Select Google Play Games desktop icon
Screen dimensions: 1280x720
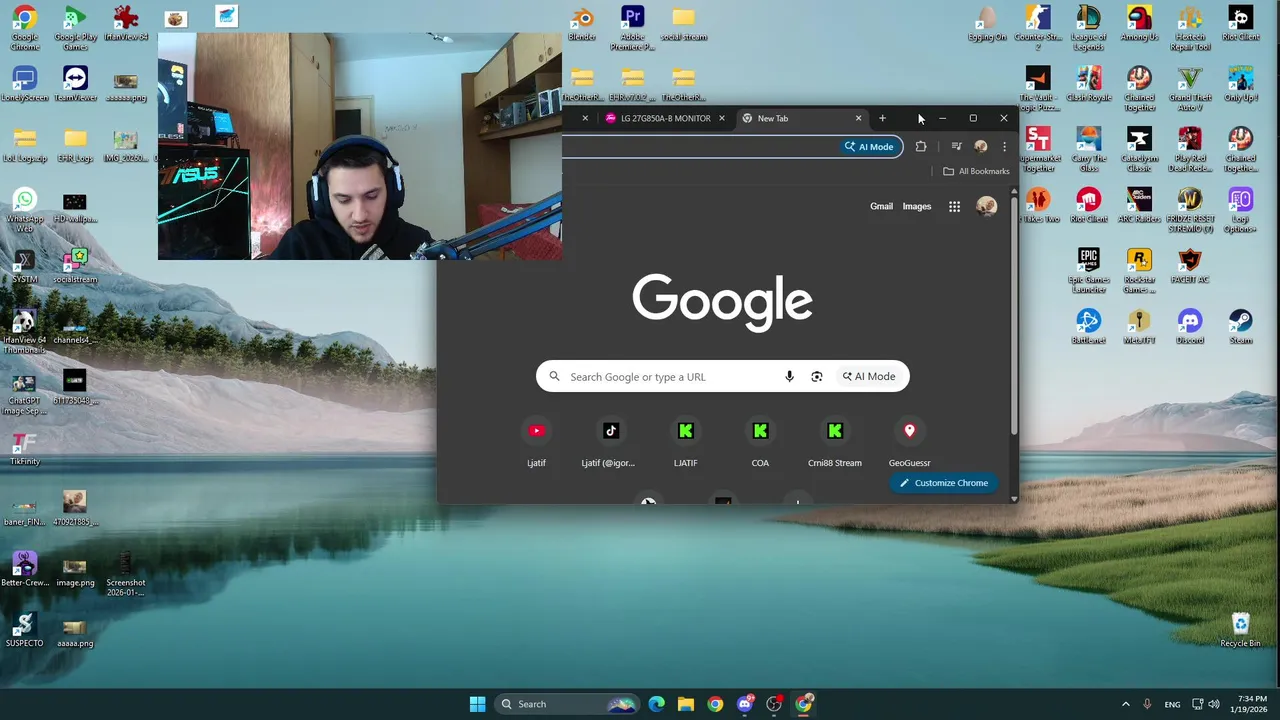(x=75, y=27)
